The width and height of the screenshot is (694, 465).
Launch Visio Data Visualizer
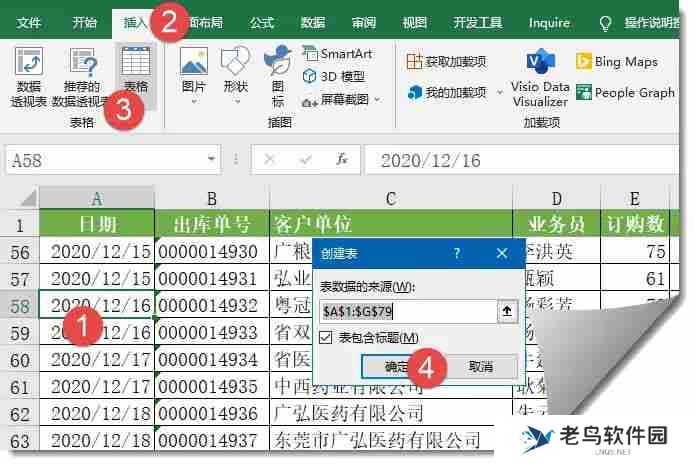point(540,78)
